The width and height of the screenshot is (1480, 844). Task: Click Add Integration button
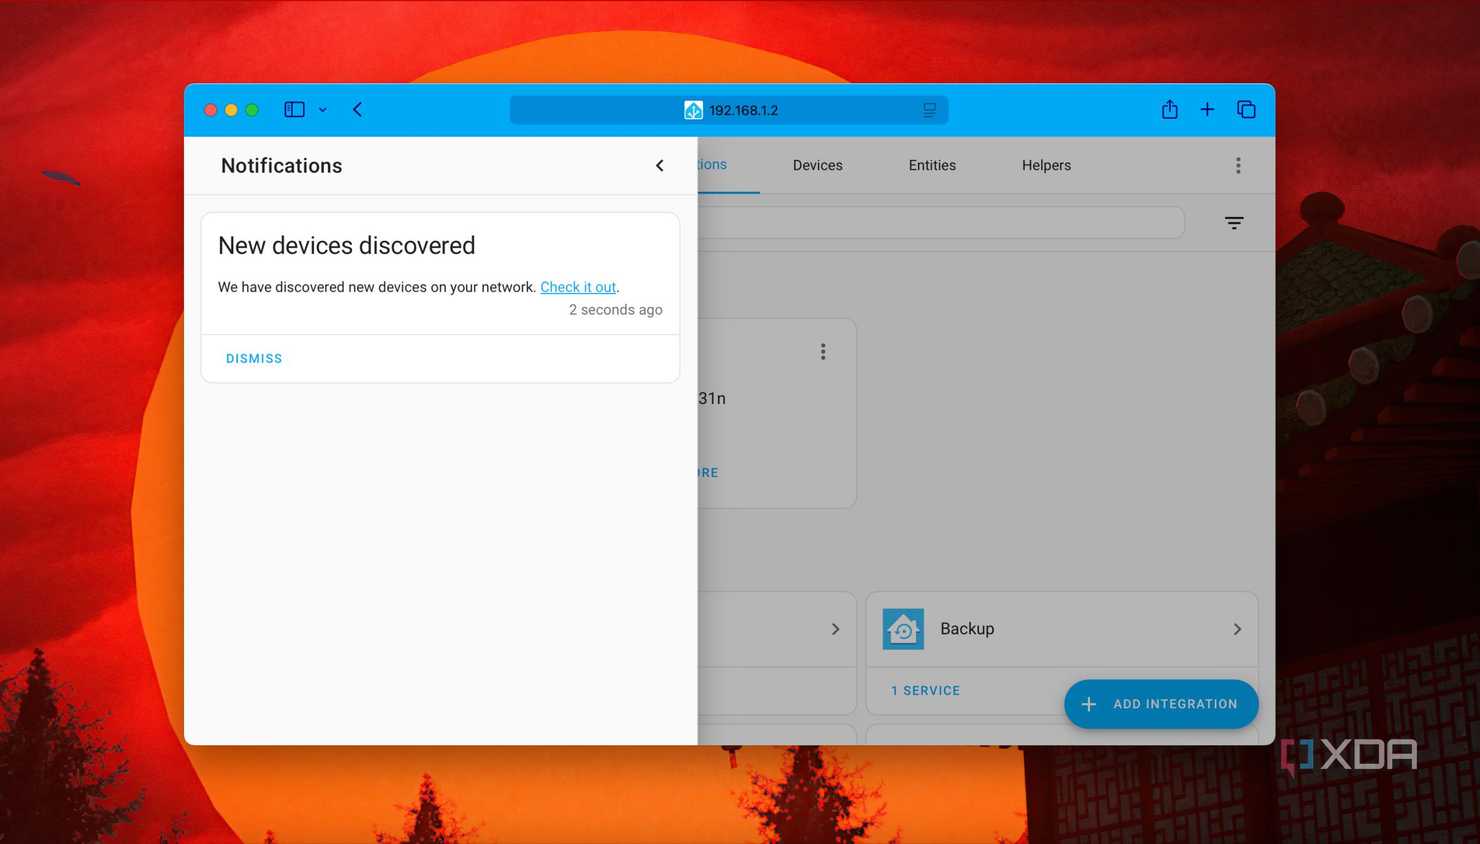pos(1161,704)
